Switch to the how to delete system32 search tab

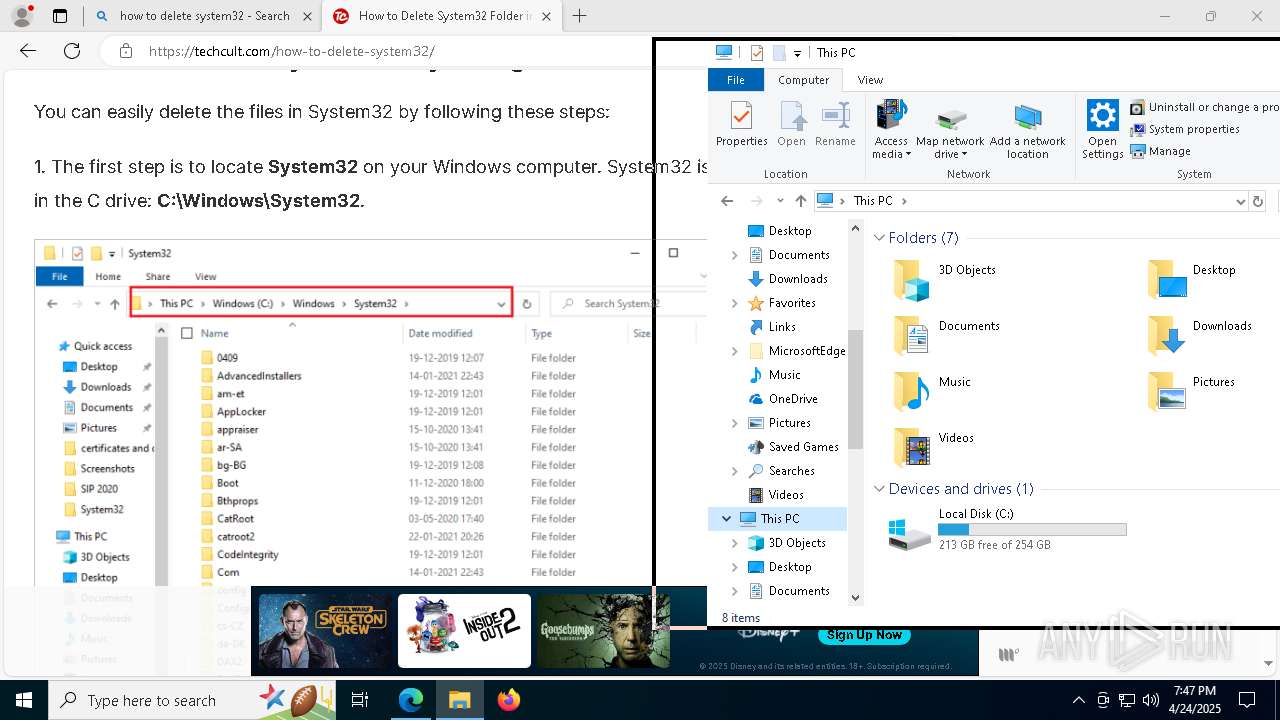pyautogui.click(x=204, y=16)
